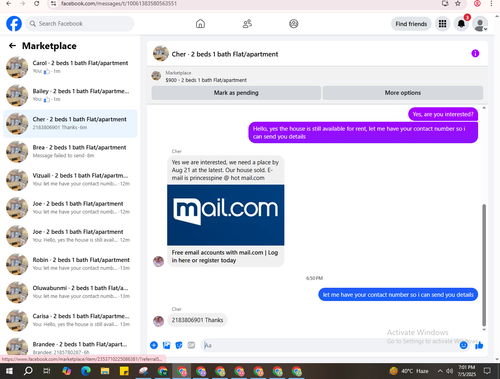
Task: Click the '2183806901 Thanks' message bubble
Action: tap(197, 320)
